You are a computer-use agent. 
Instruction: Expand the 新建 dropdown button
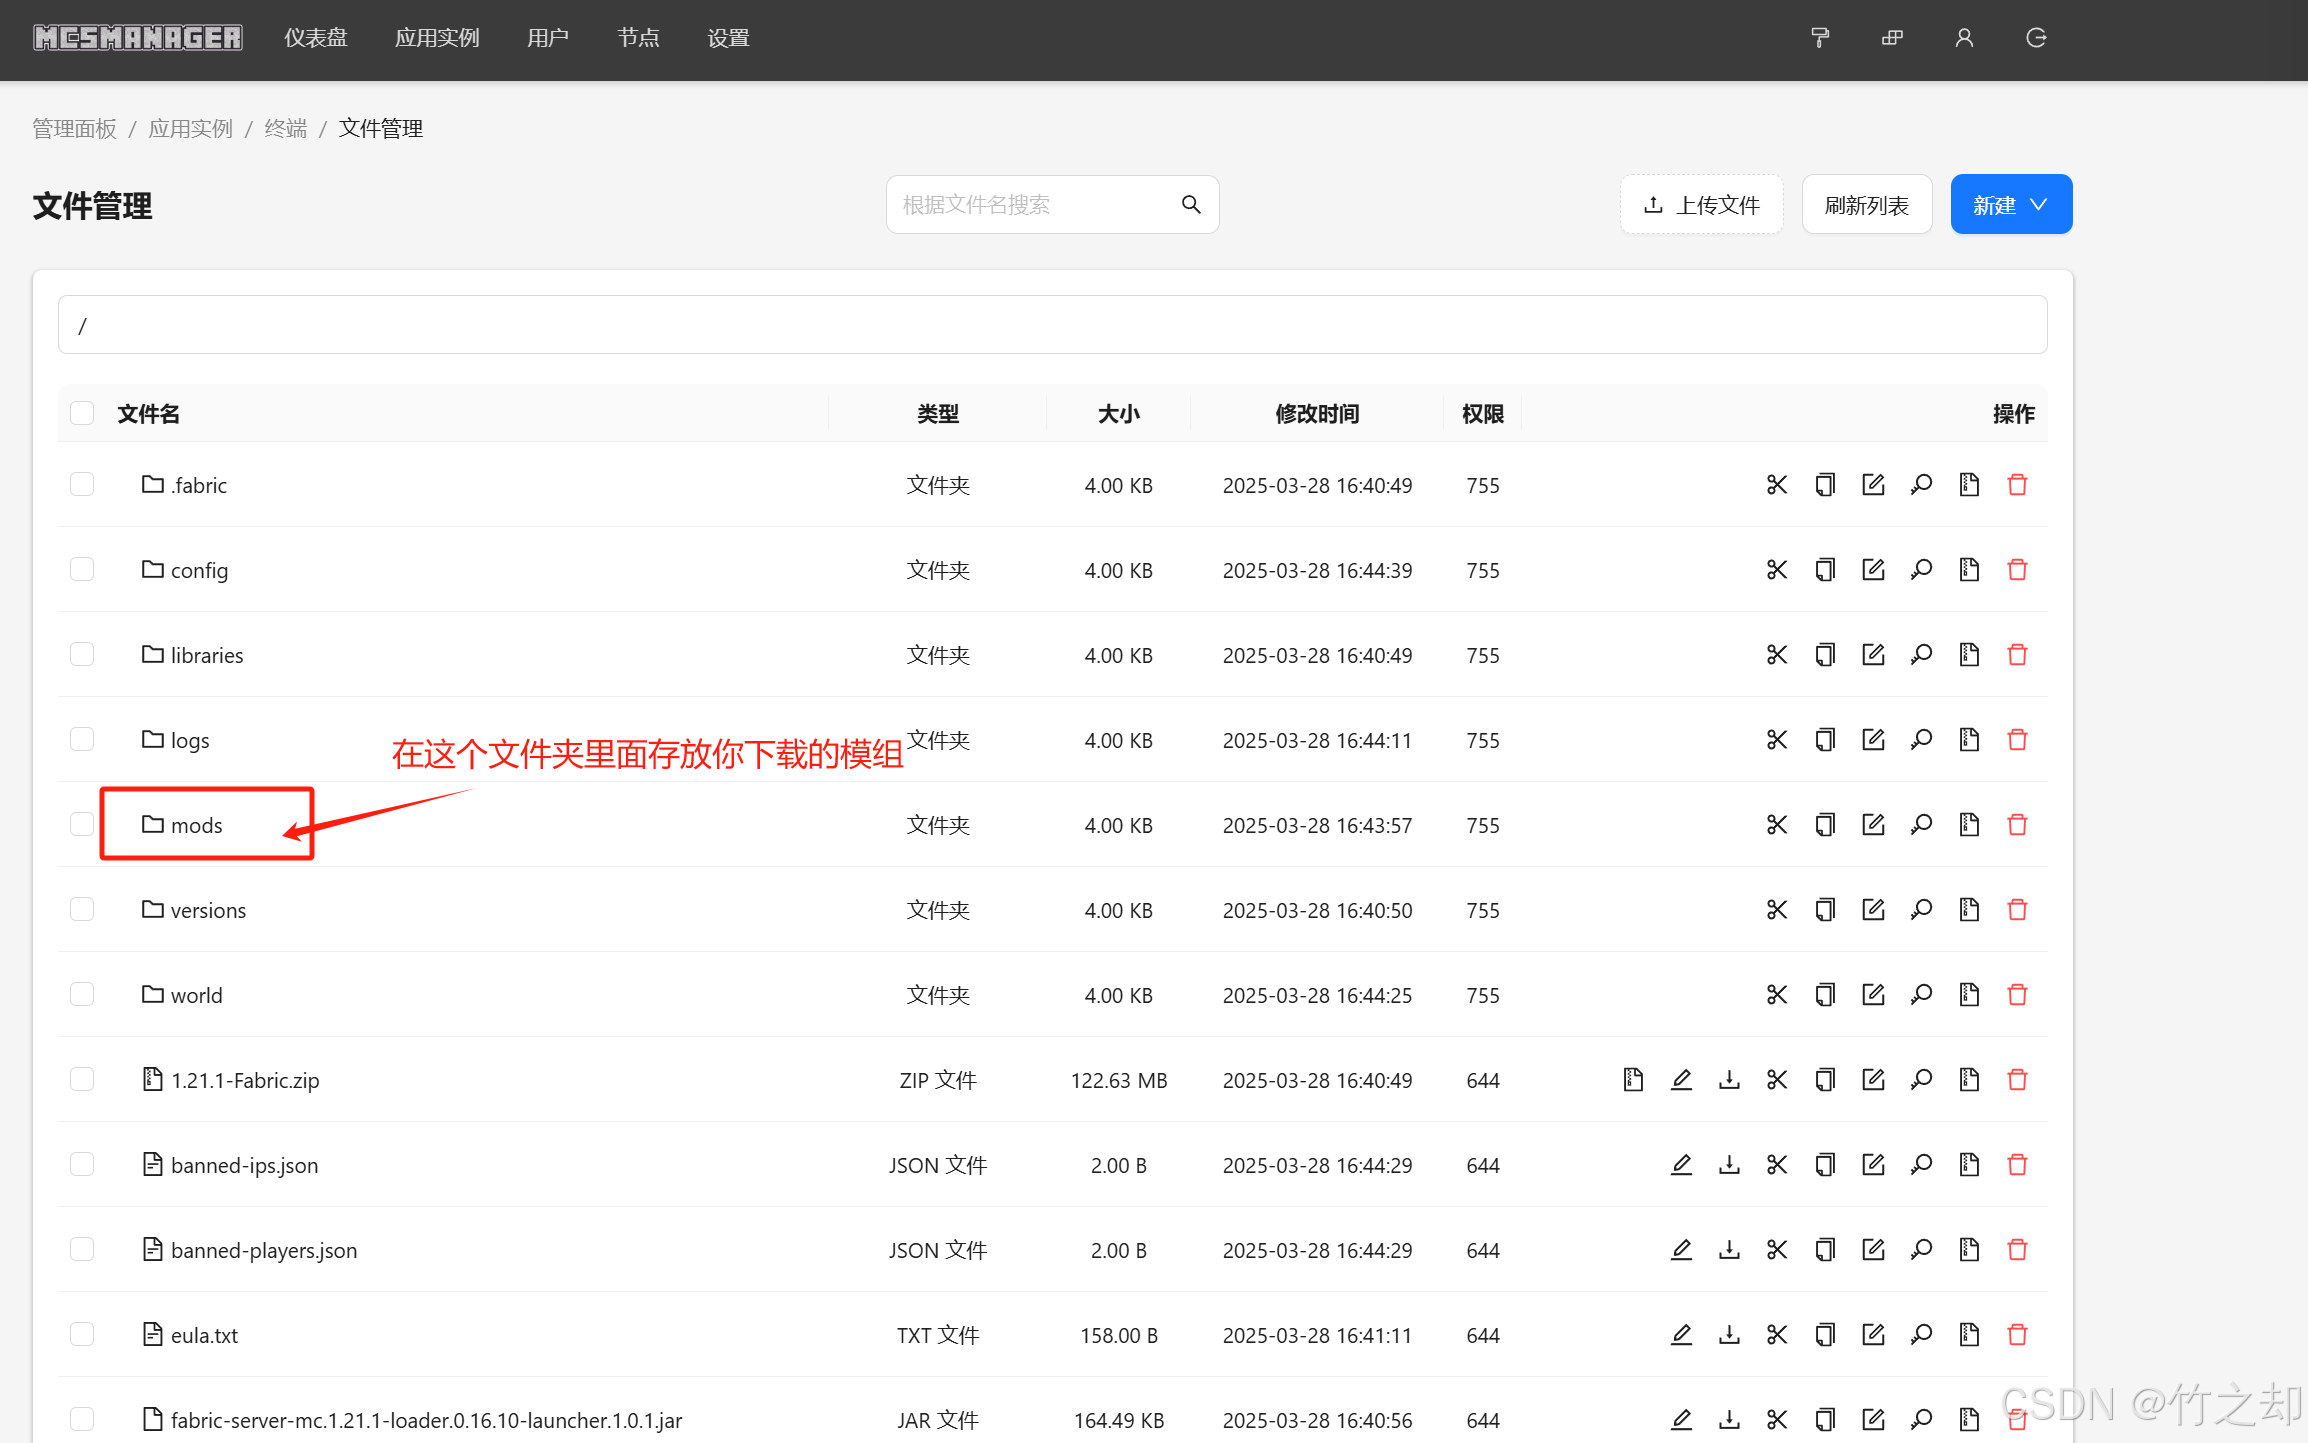click(2010, 205)
